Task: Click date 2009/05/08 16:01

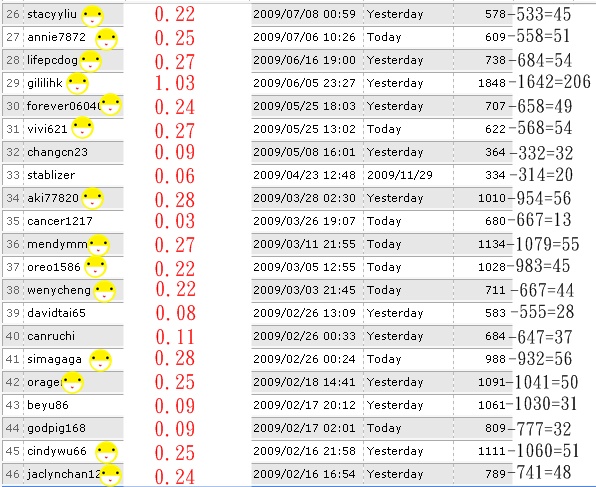Action: [x=304, y=152]
